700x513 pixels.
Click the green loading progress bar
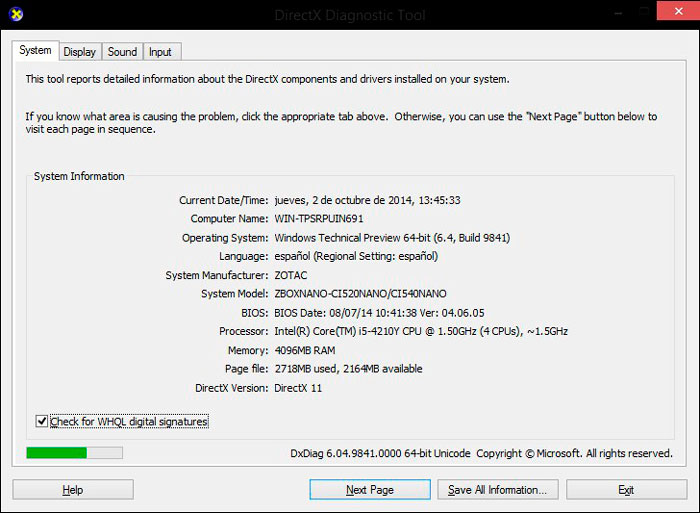[73, 453]
